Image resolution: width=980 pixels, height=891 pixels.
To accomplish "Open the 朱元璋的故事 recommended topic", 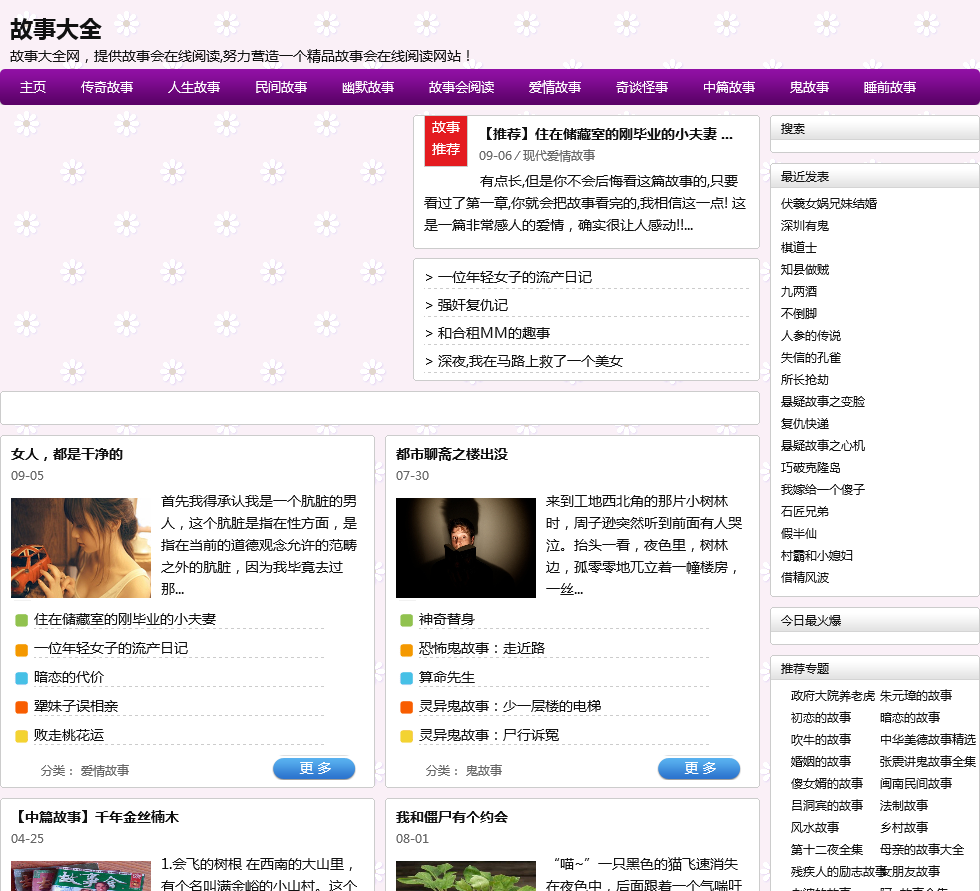I will coord(916,696).
